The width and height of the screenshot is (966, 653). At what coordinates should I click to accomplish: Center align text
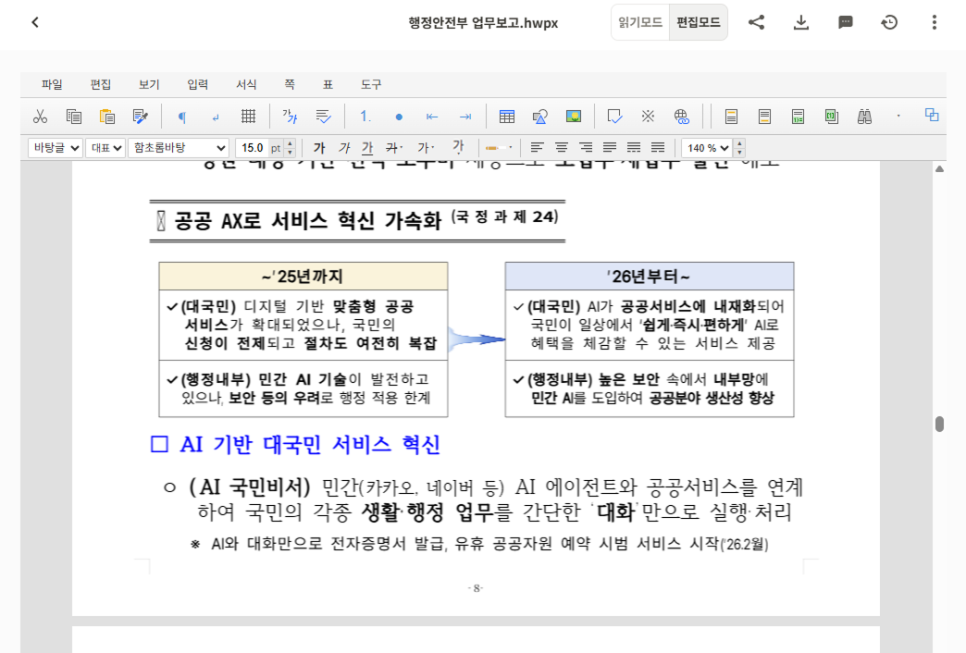click(x=561, y=148)
